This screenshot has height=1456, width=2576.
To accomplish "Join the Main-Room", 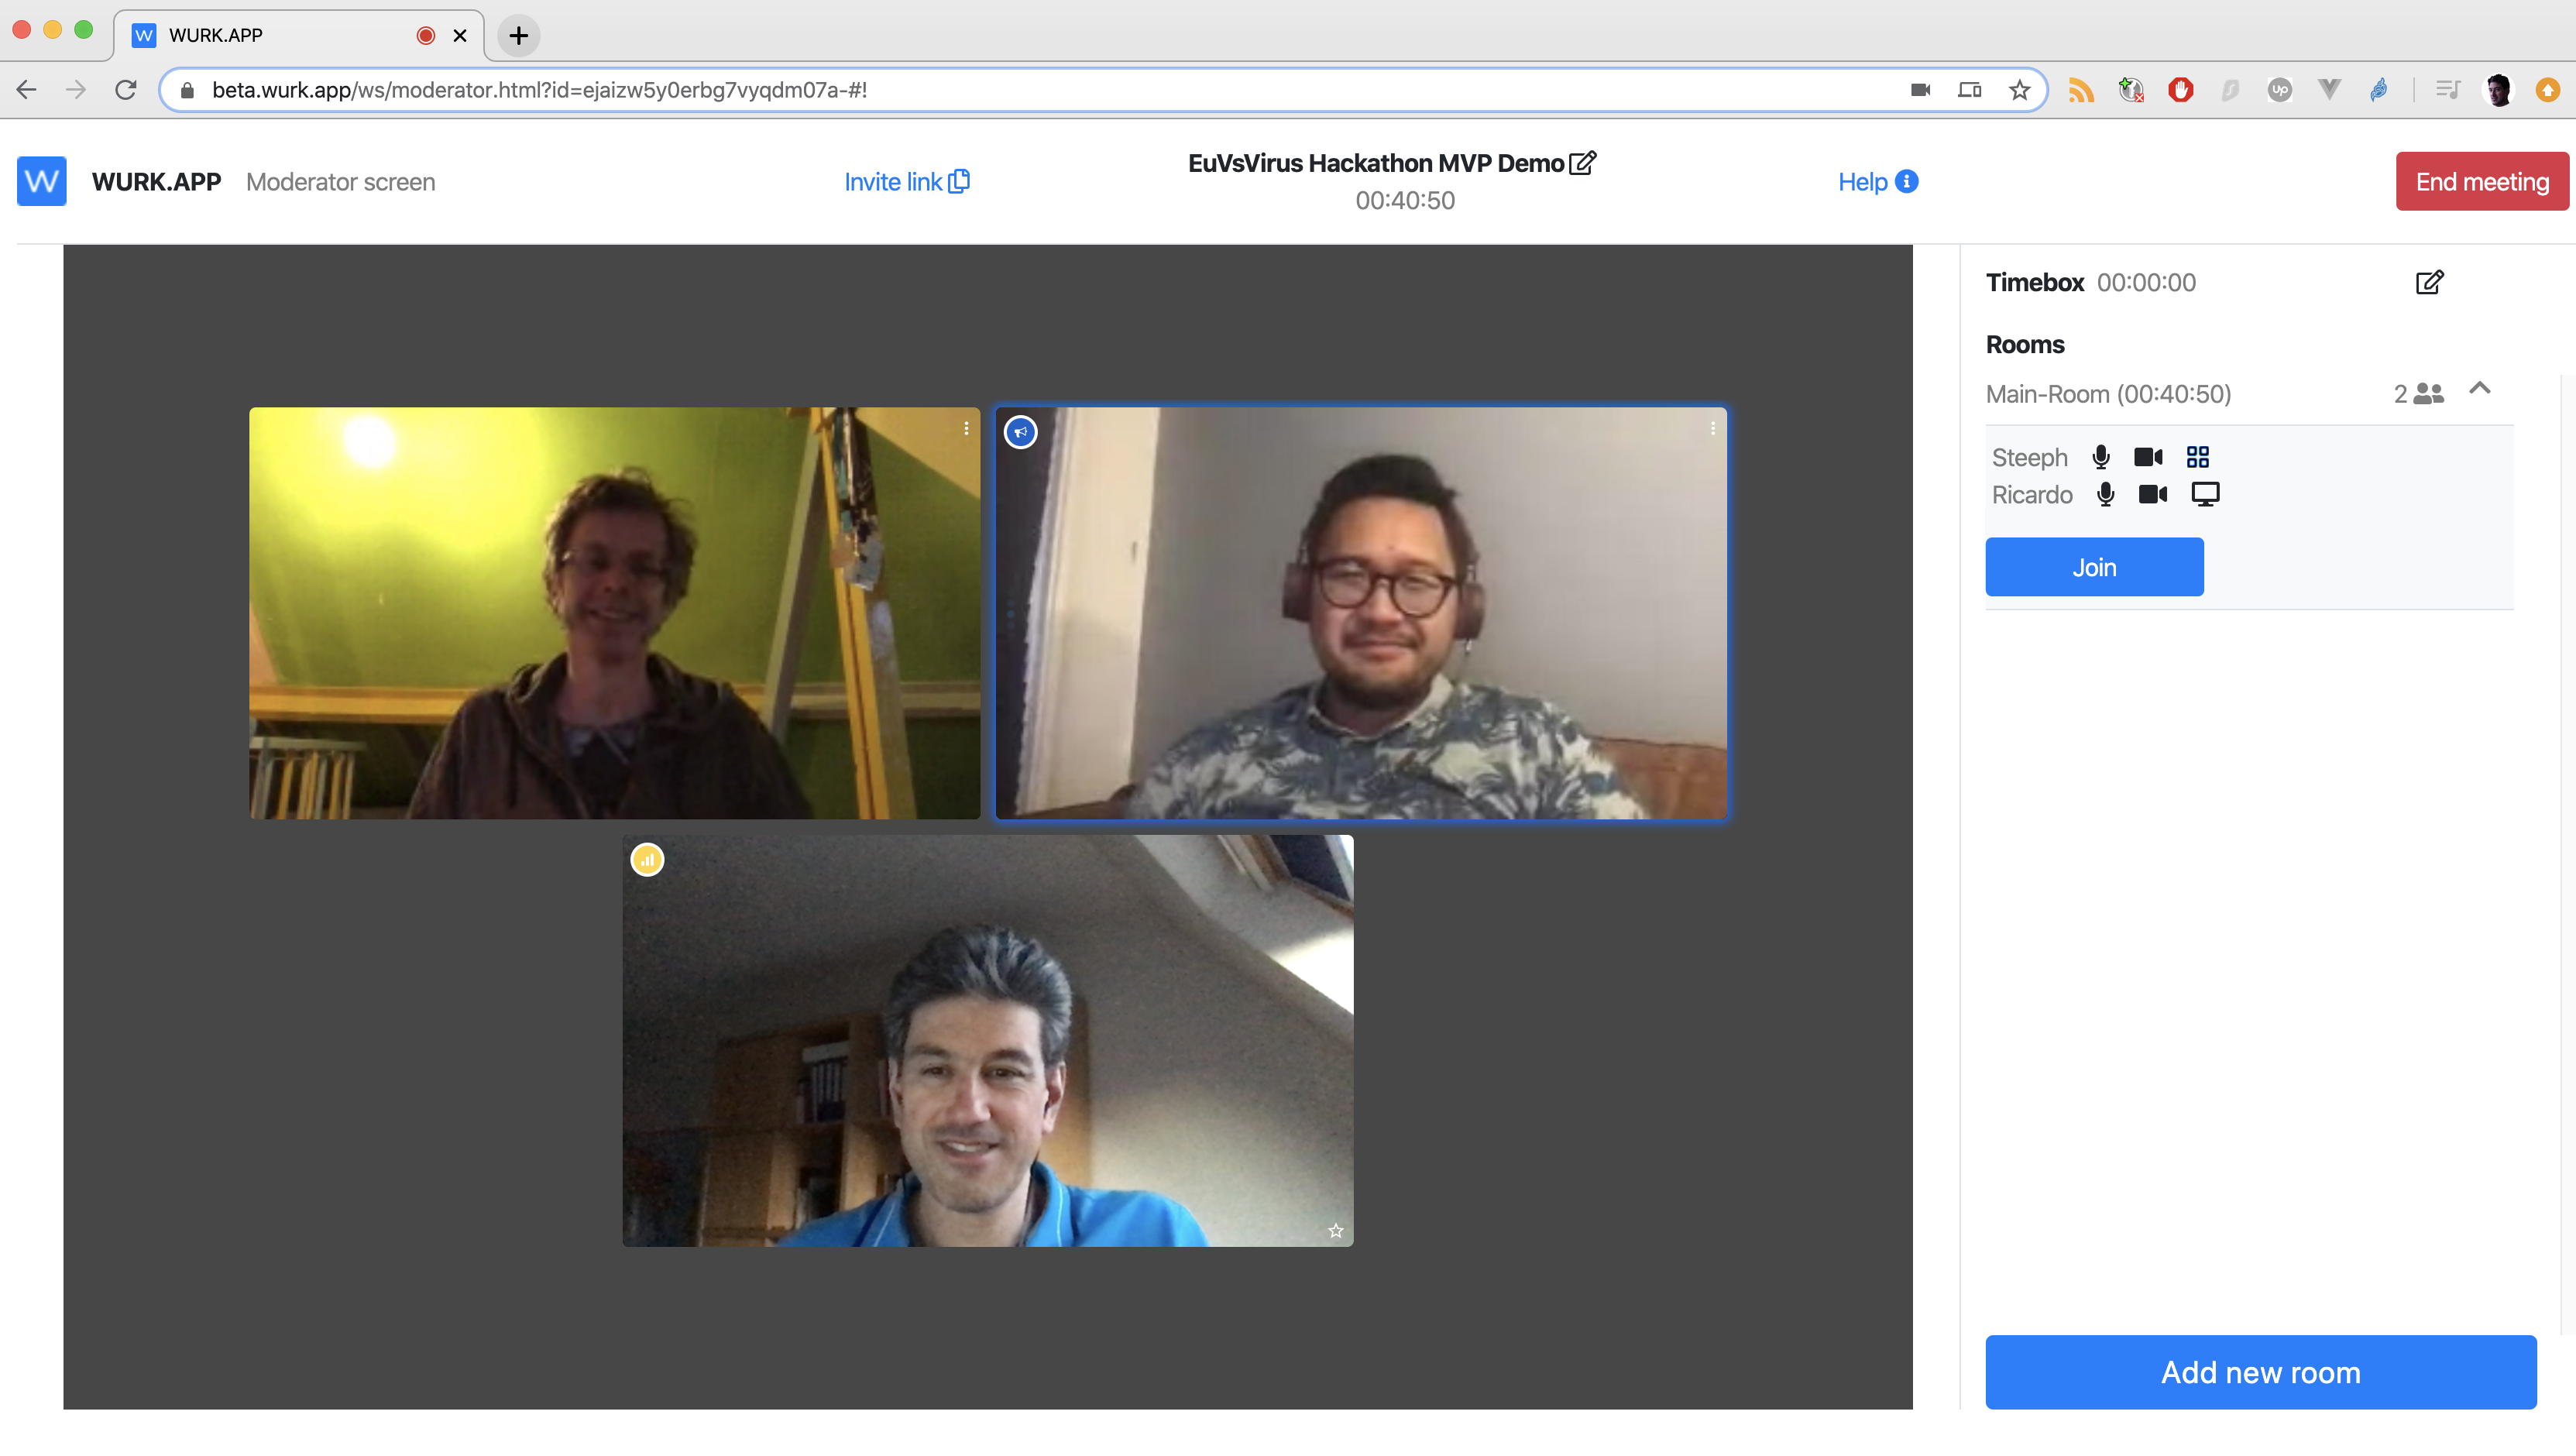I will pos(2094,567).
